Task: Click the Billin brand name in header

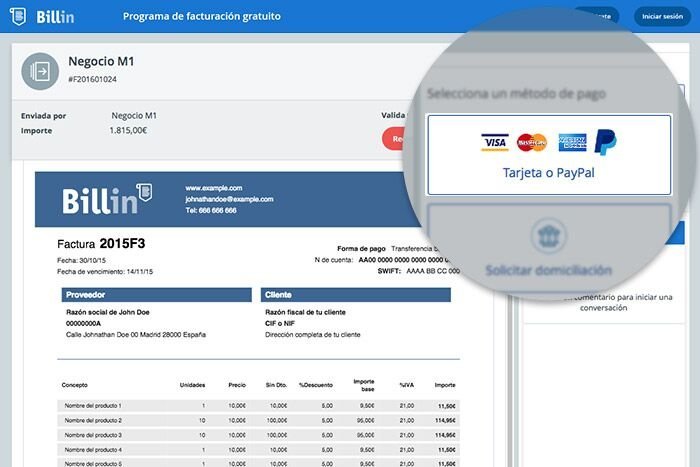Action: click(55, 17)
